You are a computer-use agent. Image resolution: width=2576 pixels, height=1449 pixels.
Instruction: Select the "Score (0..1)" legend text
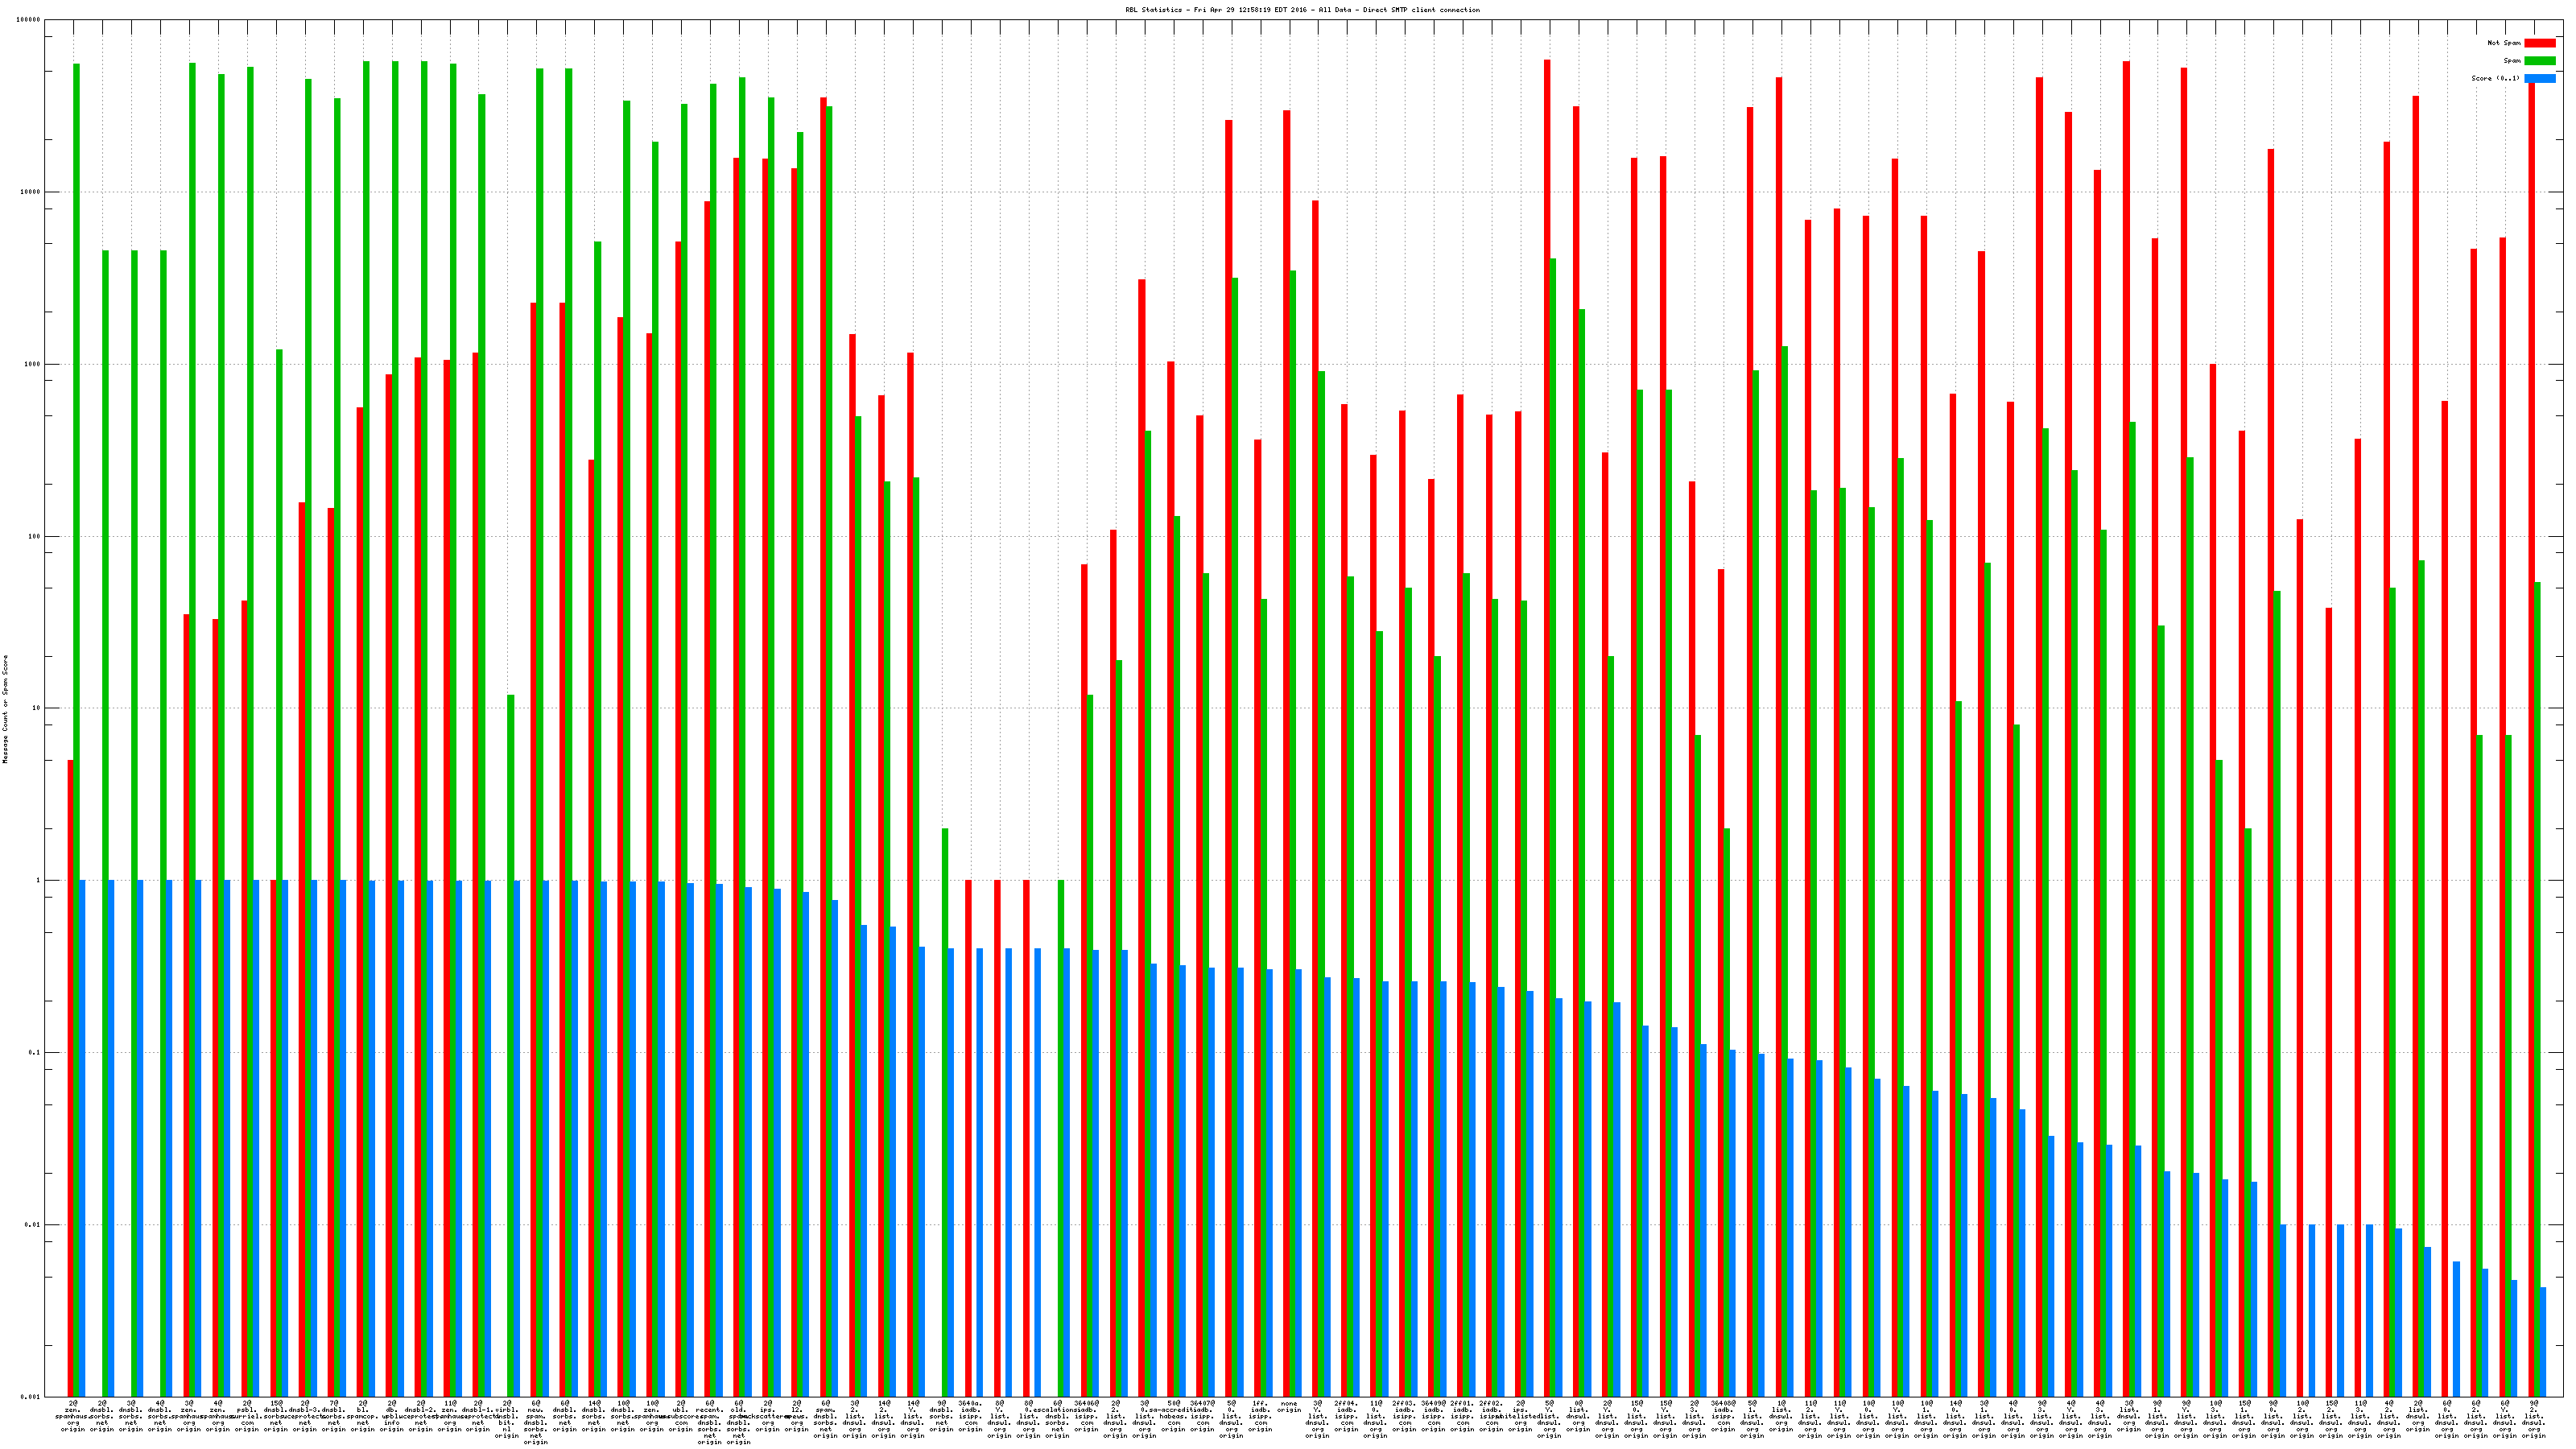pos(2495,78)
